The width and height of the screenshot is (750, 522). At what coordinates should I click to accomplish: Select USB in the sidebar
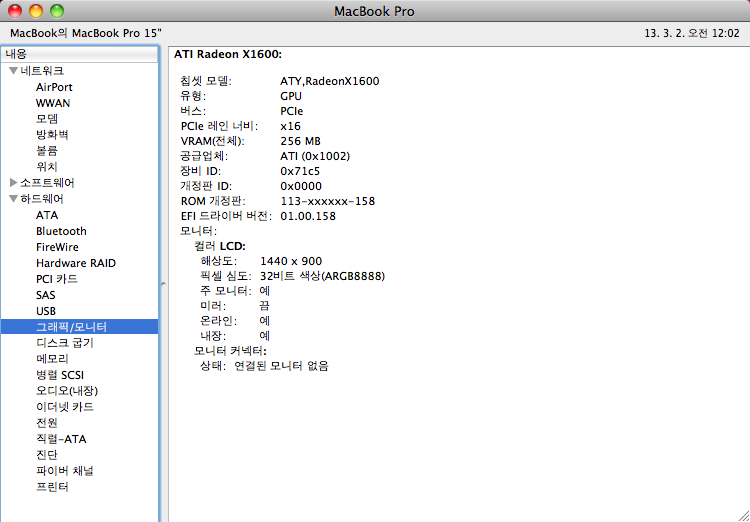point(46,311)
